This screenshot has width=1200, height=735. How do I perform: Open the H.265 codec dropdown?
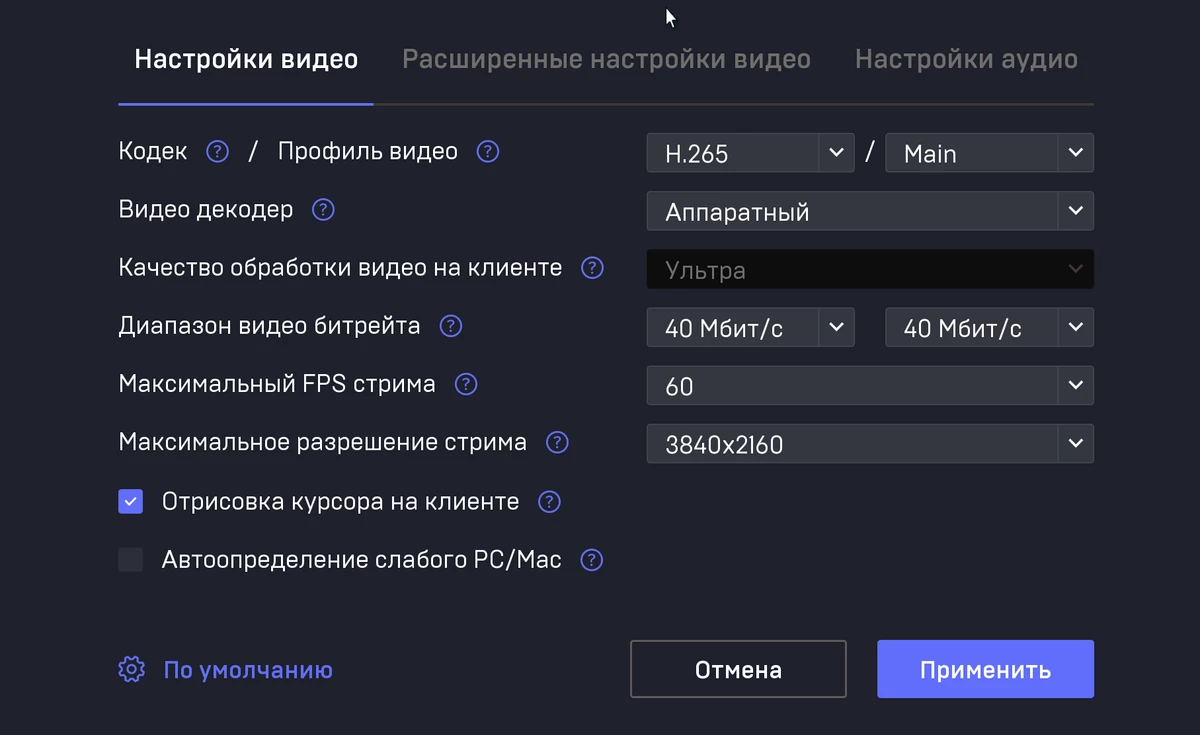tap(751, 153)
